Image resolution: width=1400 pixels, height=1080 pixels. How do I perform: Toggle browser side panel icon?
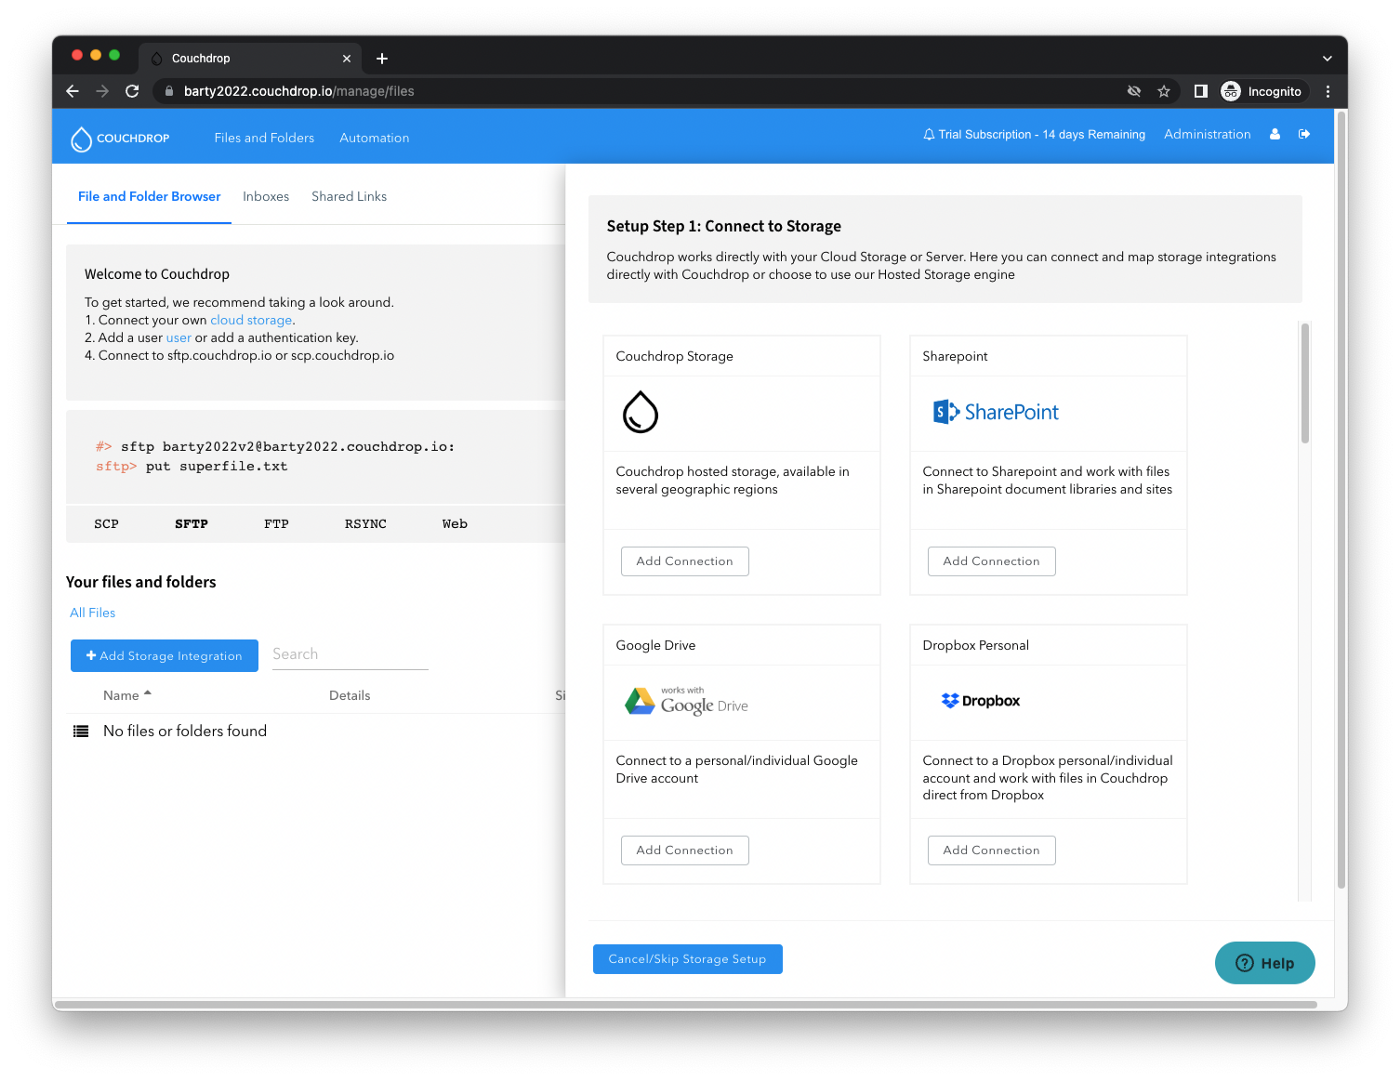click(x=1201, y=91)
